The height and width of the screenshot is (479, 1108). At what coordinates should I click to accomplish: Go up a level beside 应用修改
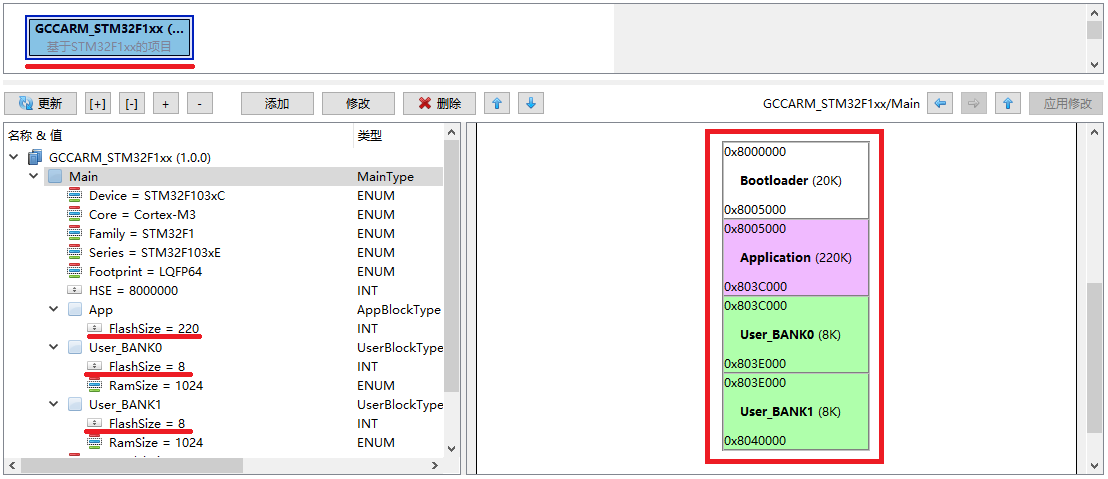click(x=1008, y=104)
